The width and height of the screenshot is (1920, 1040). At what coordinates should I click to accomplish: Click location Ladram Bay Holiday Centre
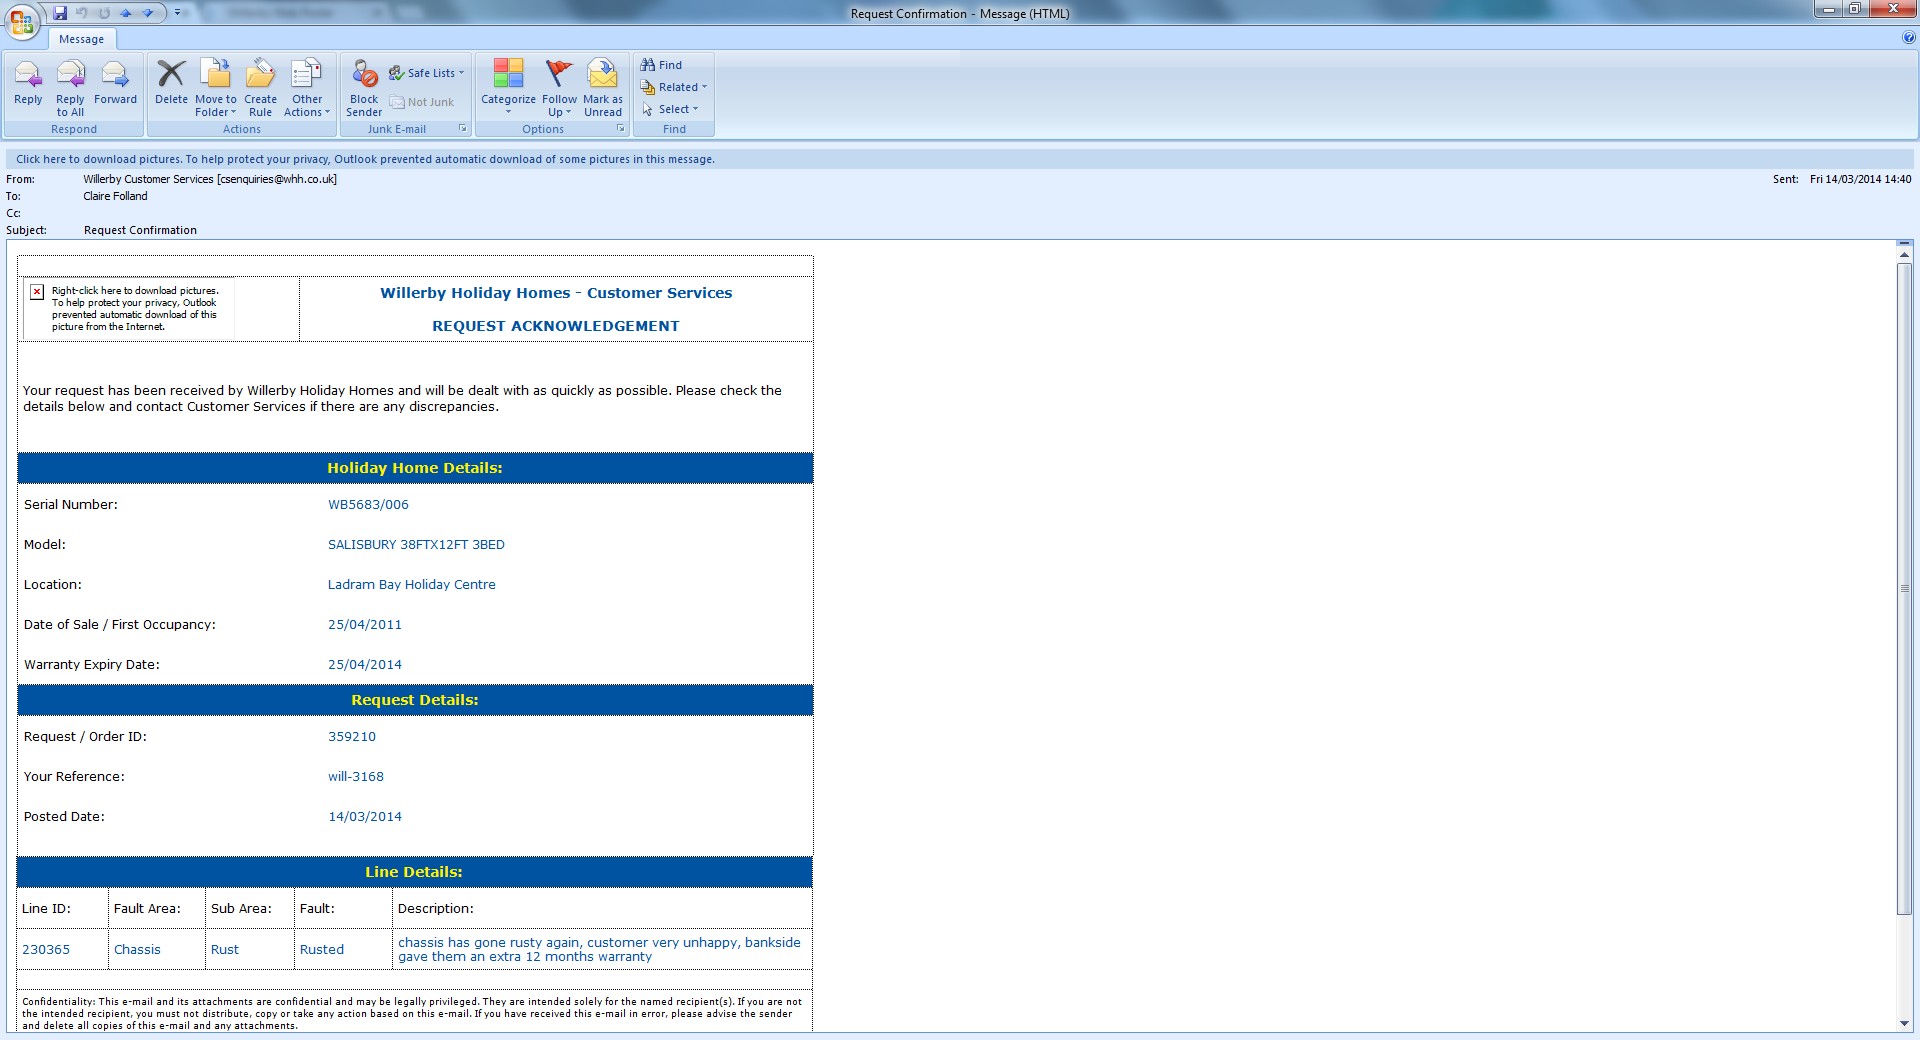coord(411,585)
